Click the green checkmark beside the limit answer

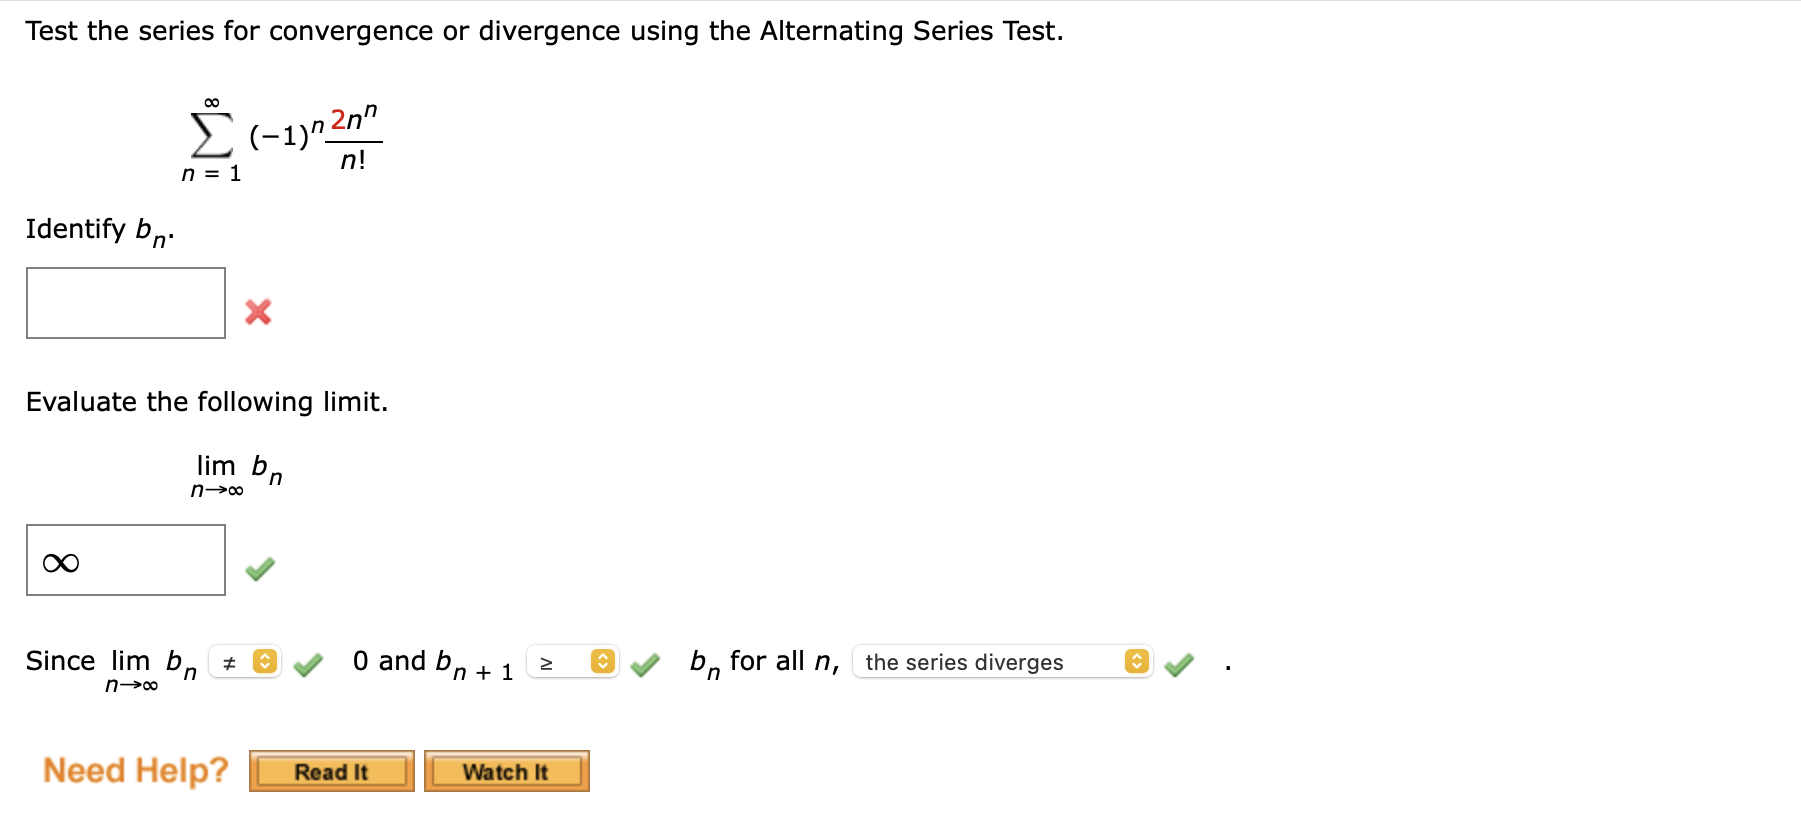260,567
